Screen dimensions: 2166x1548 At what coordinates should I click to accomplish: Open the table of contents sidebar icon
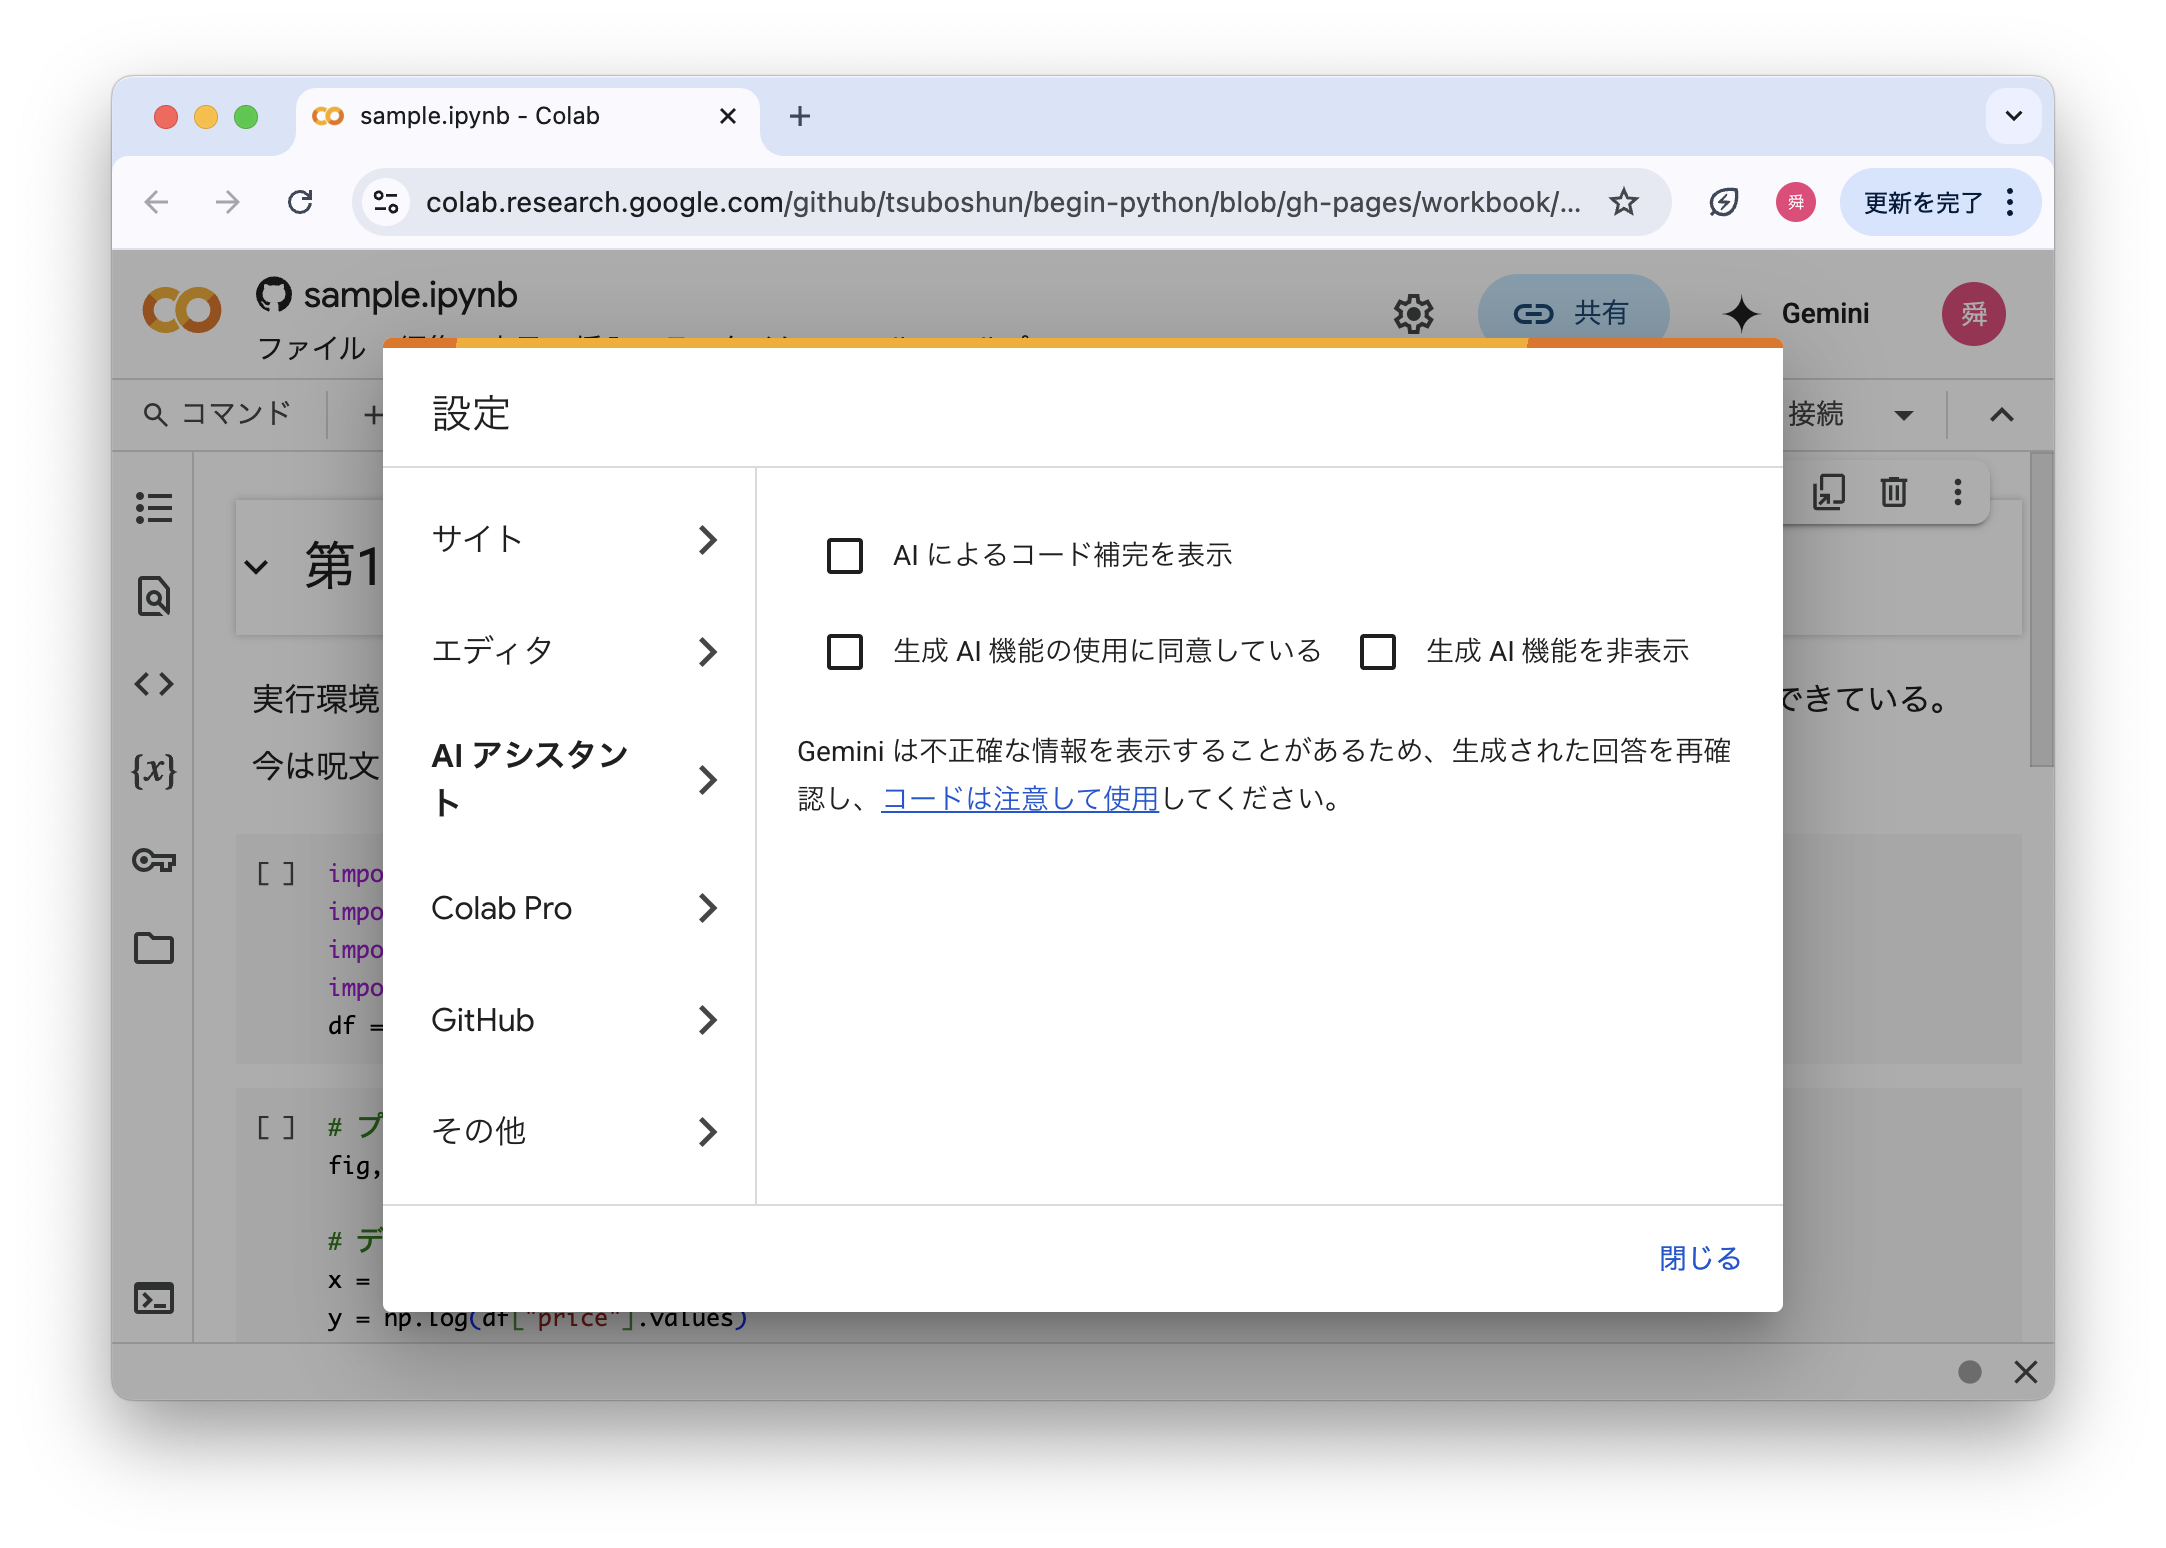[x=154, y=508]
